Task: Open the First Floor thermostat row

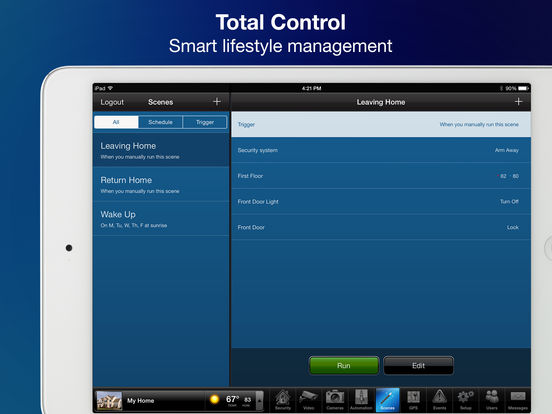Action: click(x=381, y=176)
